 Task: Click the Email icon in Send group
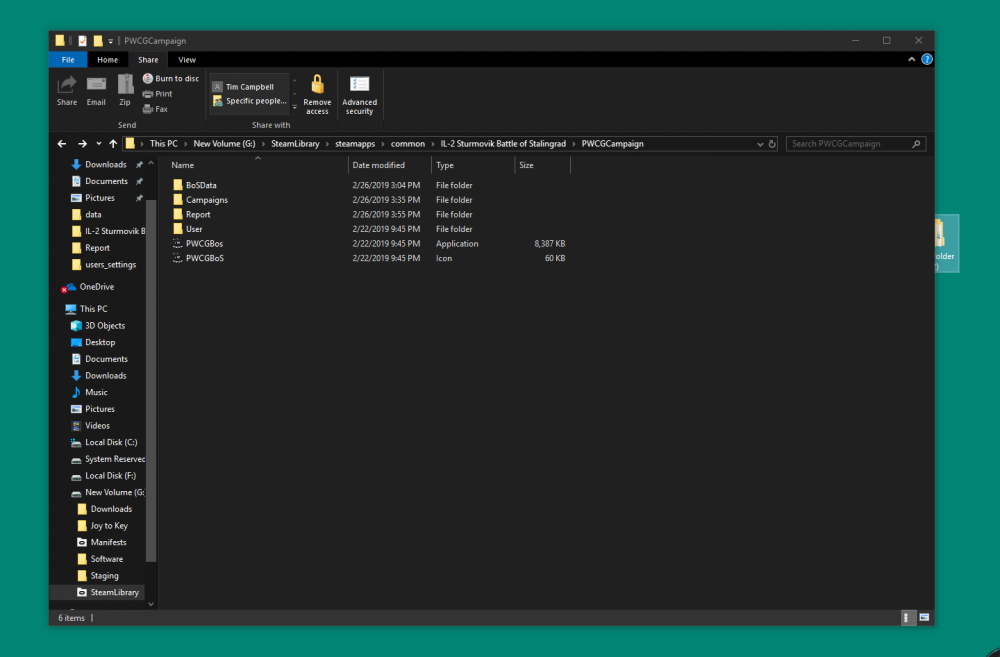point(96,86)
